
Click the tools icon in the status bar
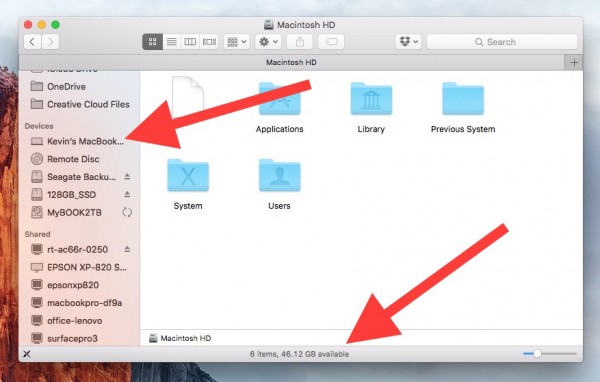click(27, 354)
